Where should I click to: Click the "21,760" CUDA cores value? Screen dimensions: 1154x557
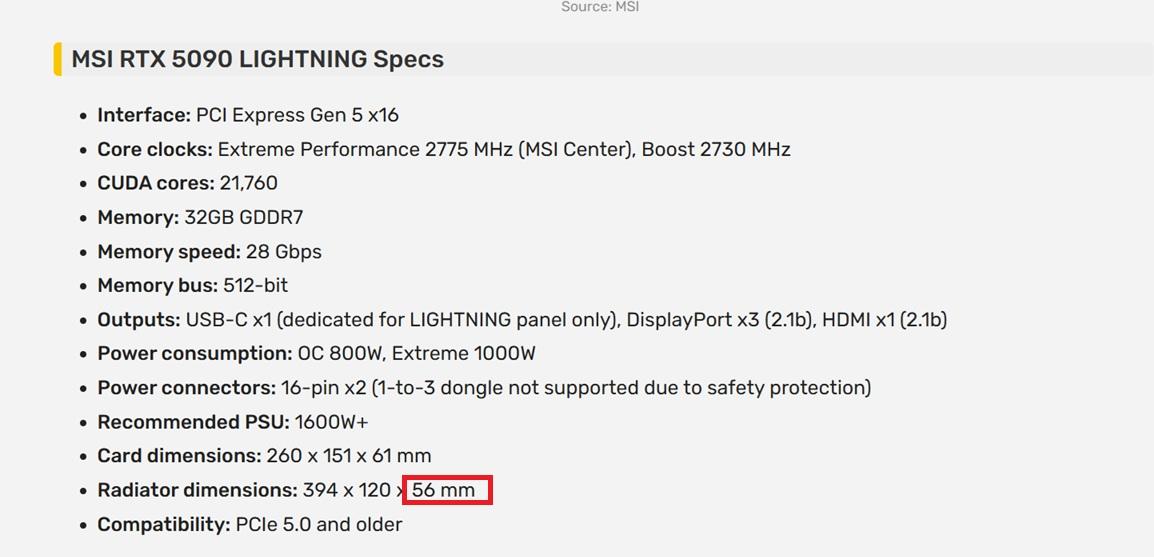click(x=249, y=183)
